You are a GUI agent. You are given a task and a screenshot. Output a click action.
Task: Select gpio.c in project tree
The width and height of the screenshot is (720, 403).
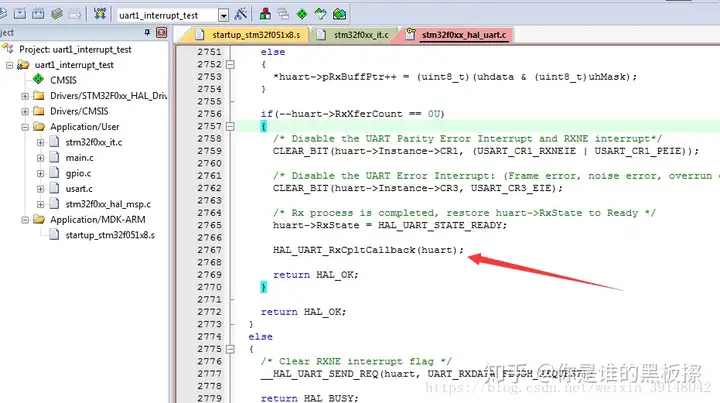click(78, 174)
